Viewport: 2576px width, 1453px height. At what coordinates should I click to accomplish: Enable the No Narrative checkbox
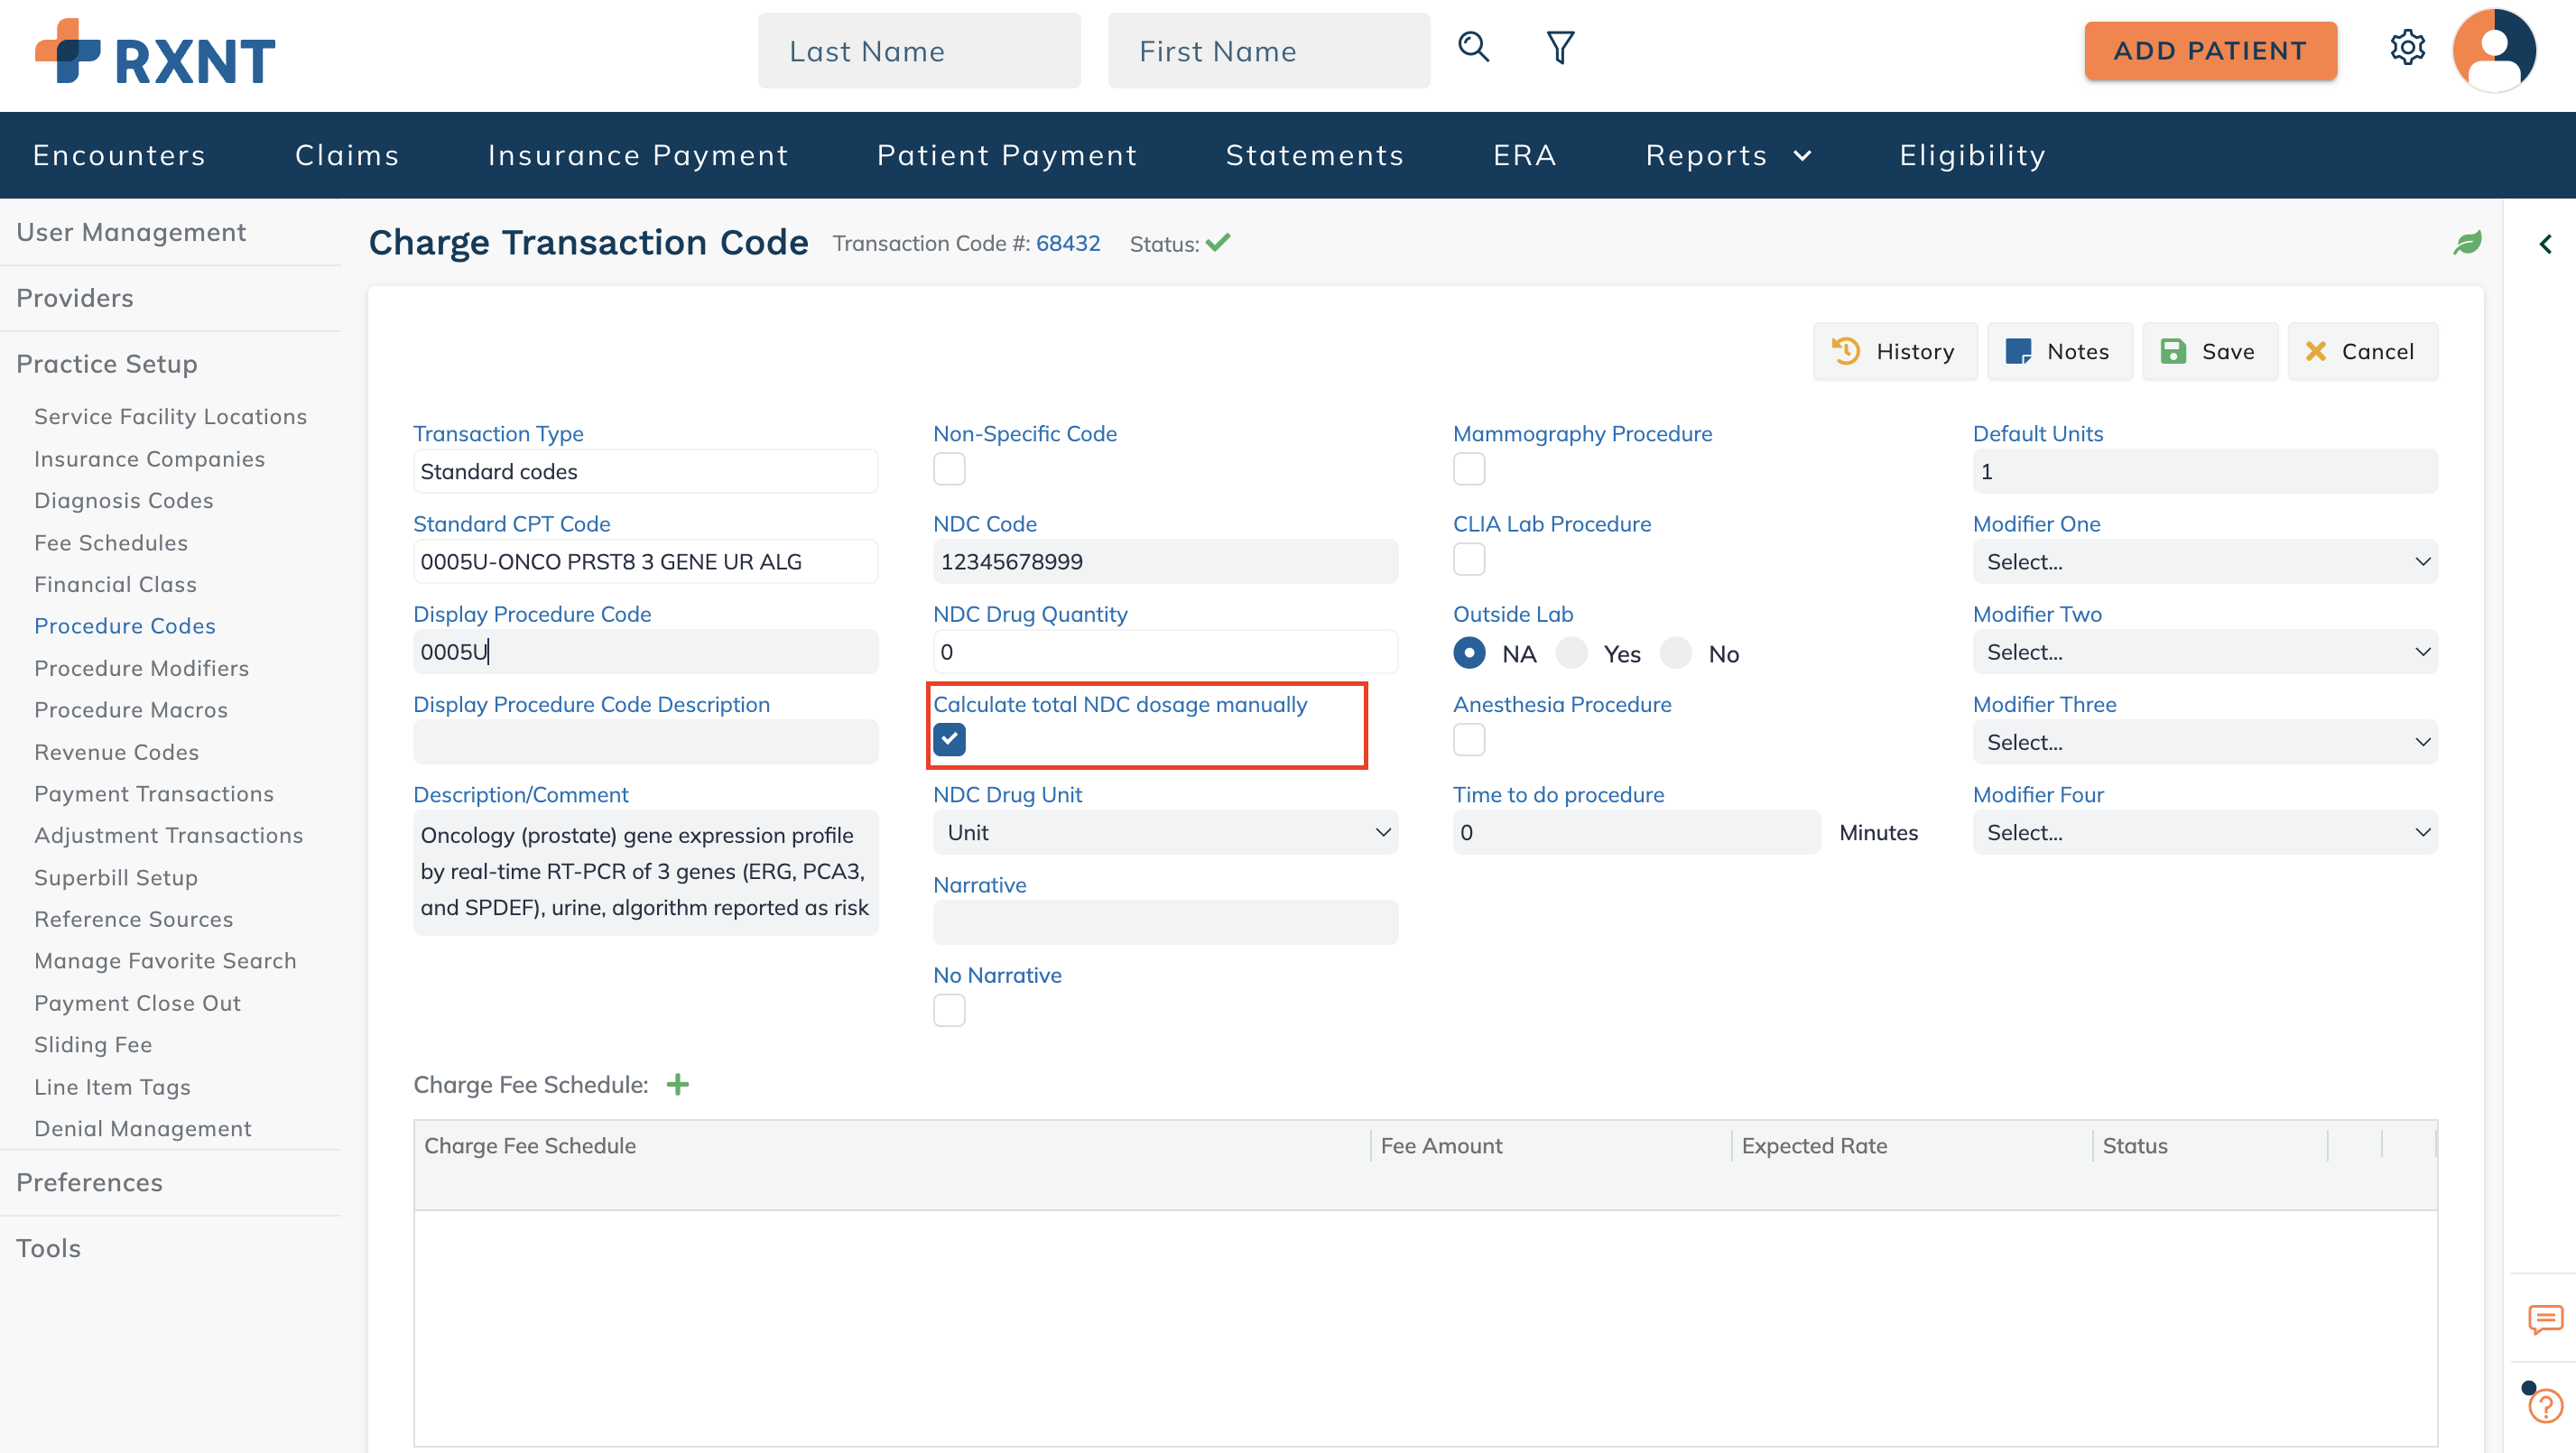(949, 1010)
